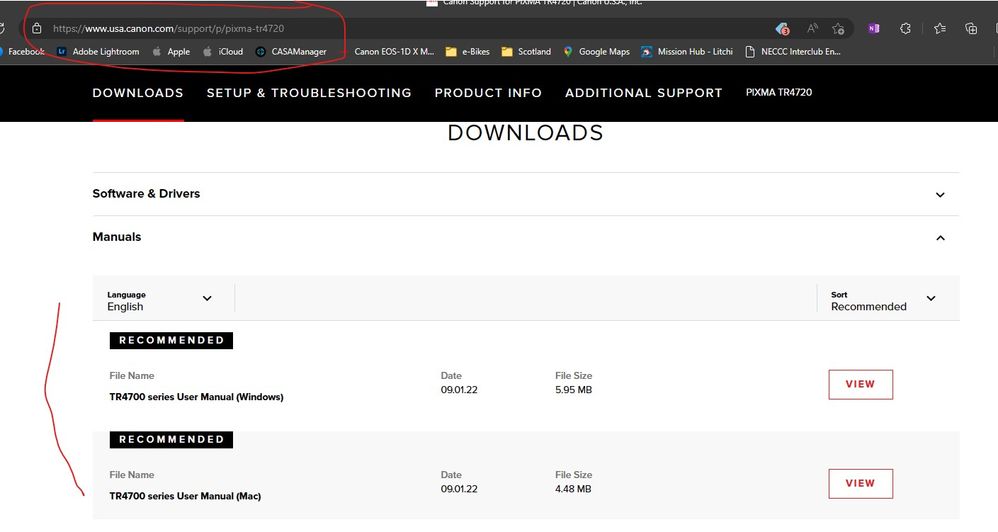
Task: Open the Mission Hub - Litchi bookmark
Action: [687, 52]
